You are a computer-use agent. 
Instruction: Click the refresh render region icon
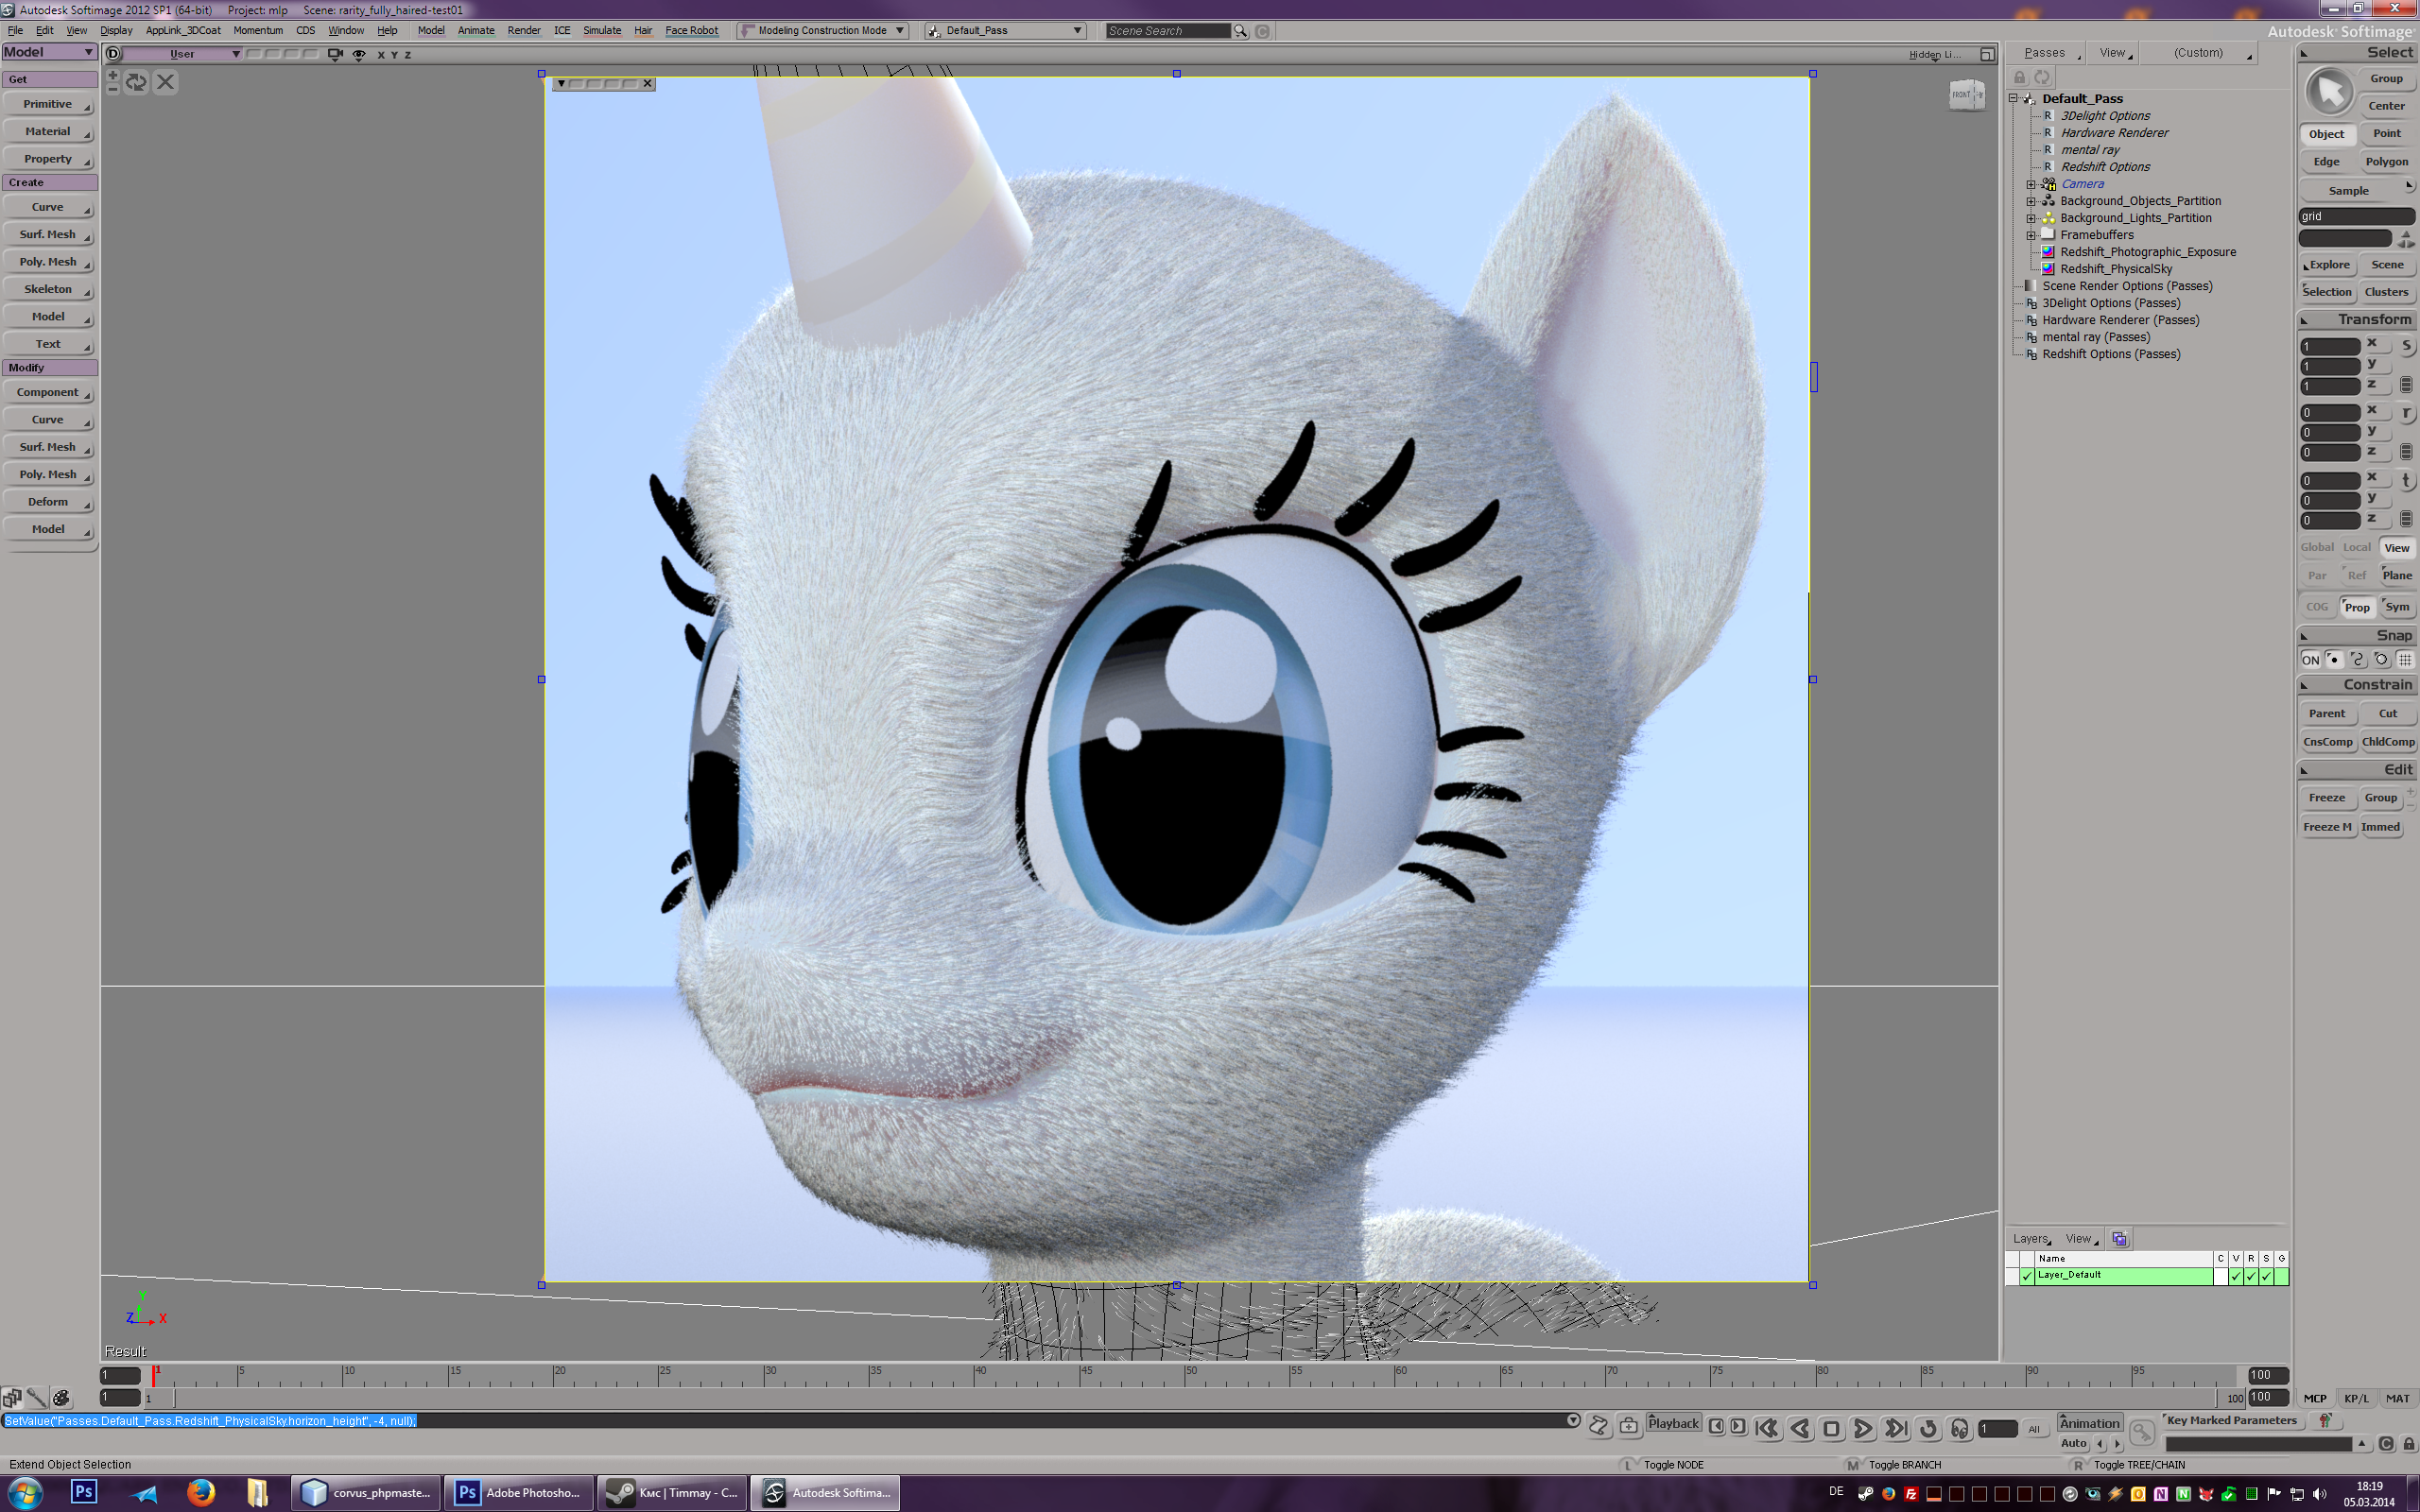point(137,82)
